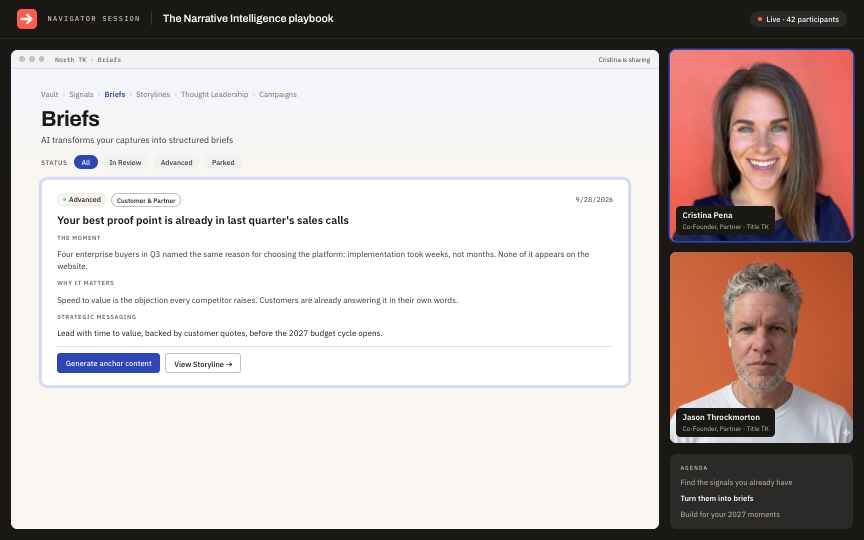This screenshot has width=864, height=540.
Task: Click the 'STRATEGIC MESSAGING' section label
Action: pyautogui.click(x=96, y=317)
